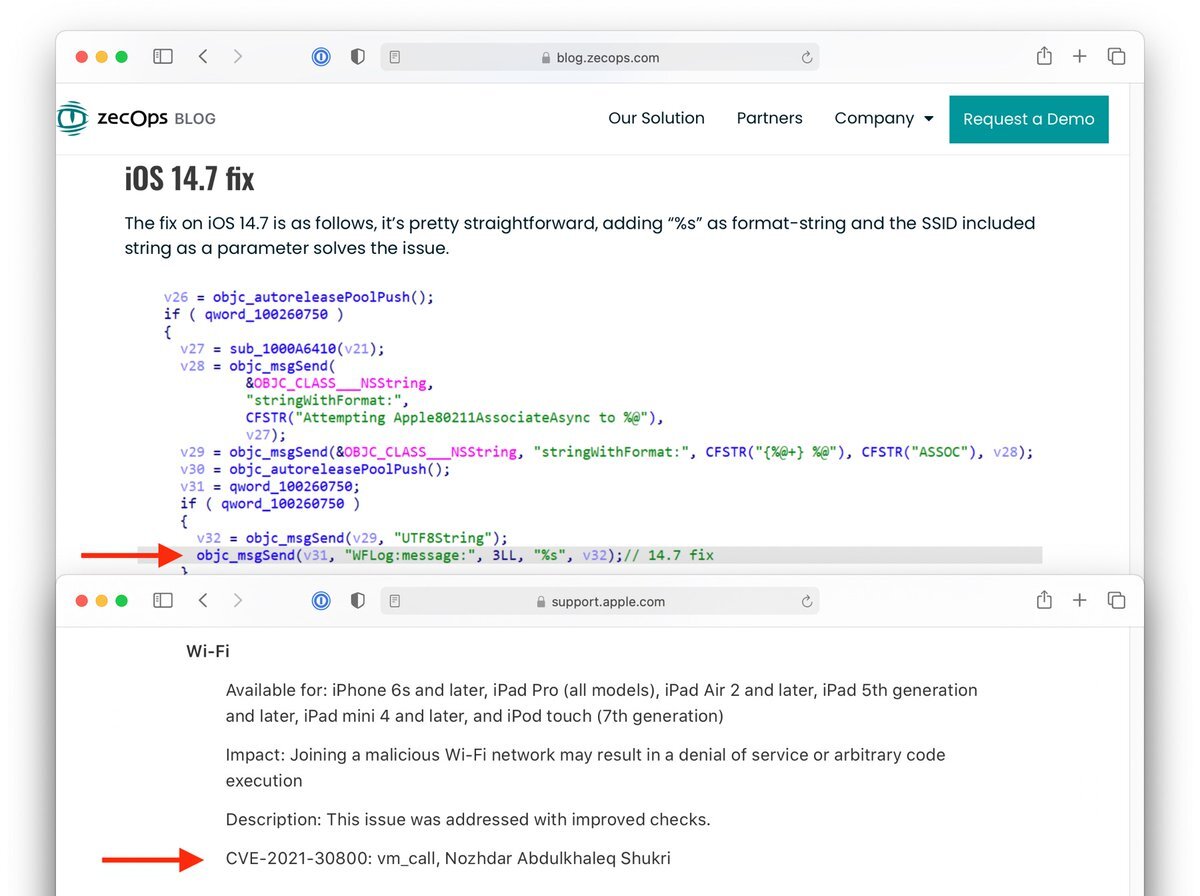Go forward in zecops blog window
Screen dimensions: 1200x896
[x=238, y=57]
